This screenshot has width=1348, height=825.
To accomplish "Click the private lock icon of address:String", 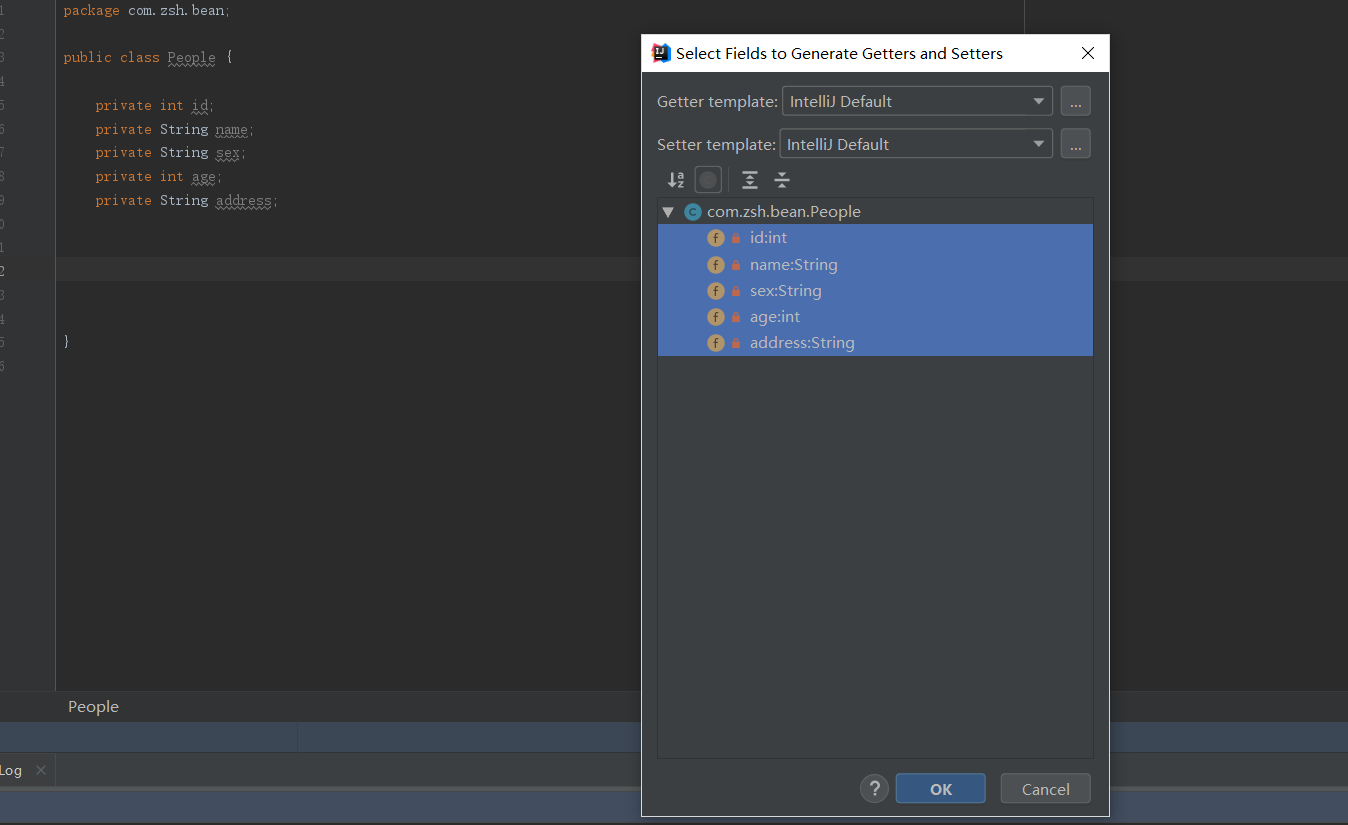I will tap(736, 343).
